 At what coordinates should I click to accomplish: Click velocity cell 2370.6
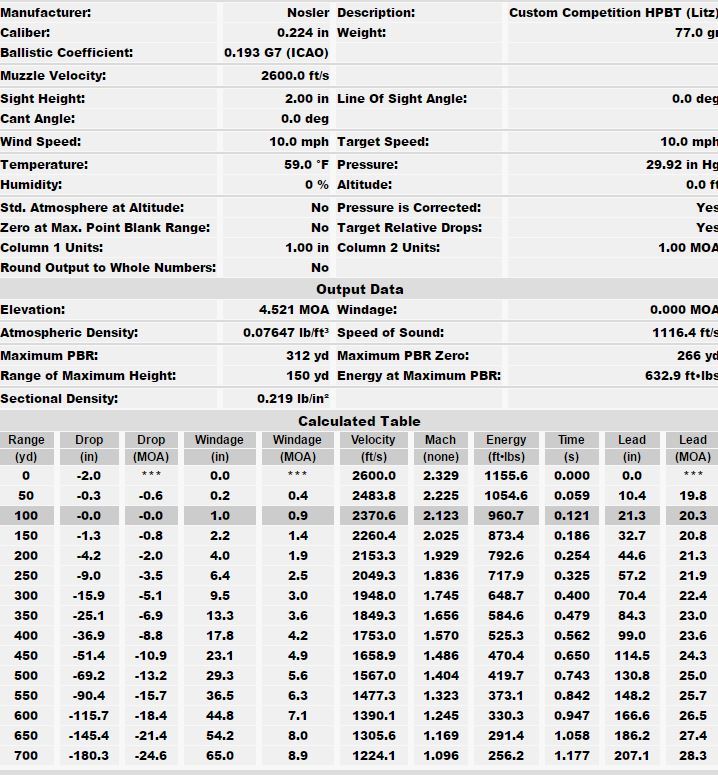(x=374, y=516)
